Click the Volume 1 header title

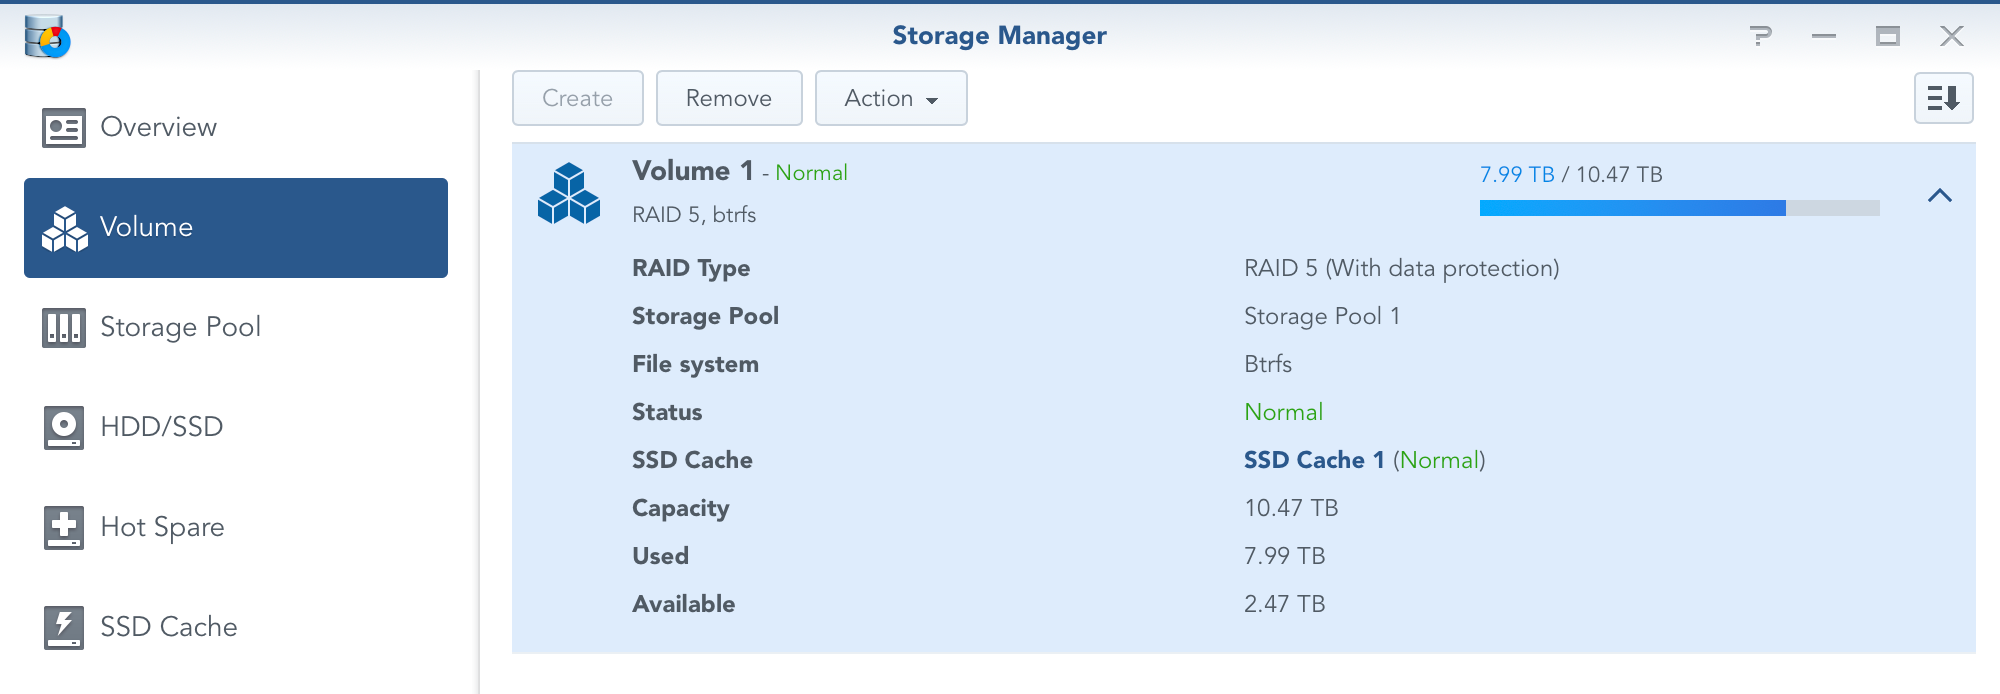692,171
